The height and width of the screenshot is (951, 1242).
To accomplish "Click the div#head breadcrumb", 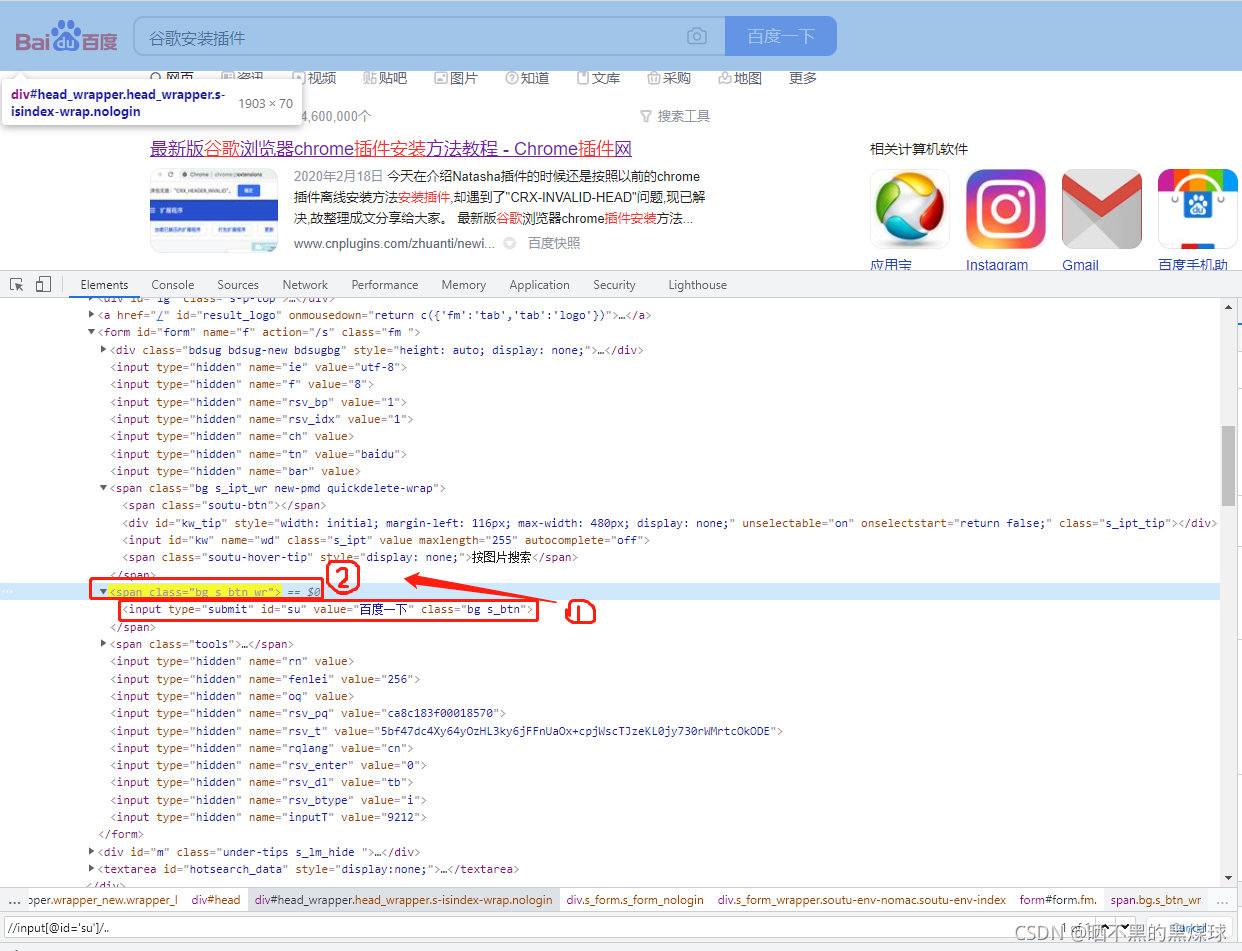I will coord(216,900).
